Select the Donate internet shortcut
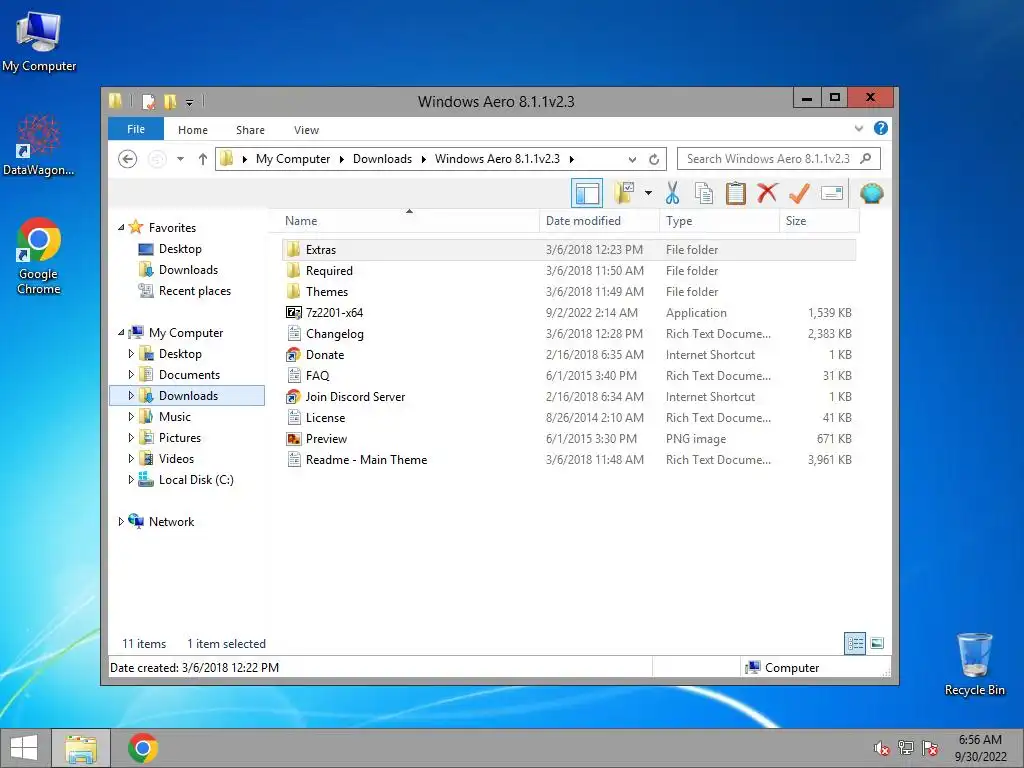The width and height of the screenshot is (1024, 768). point(569,355)
